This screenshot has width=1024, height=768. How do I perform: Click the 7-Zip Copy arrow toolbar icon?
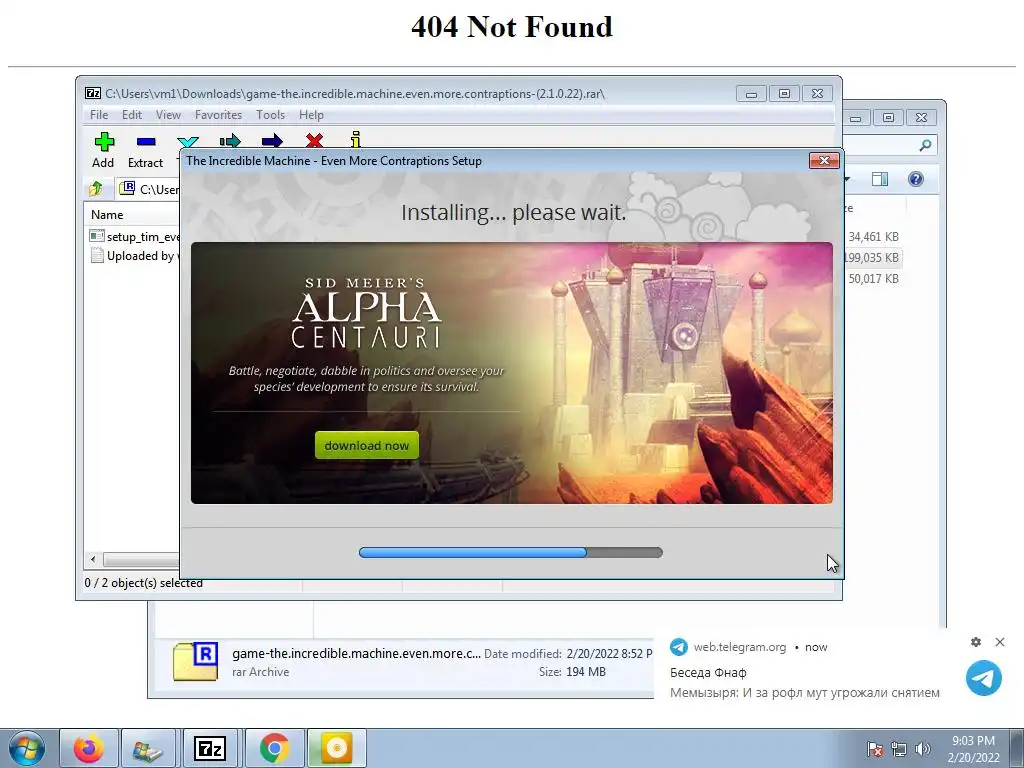[x=230, y=140]
